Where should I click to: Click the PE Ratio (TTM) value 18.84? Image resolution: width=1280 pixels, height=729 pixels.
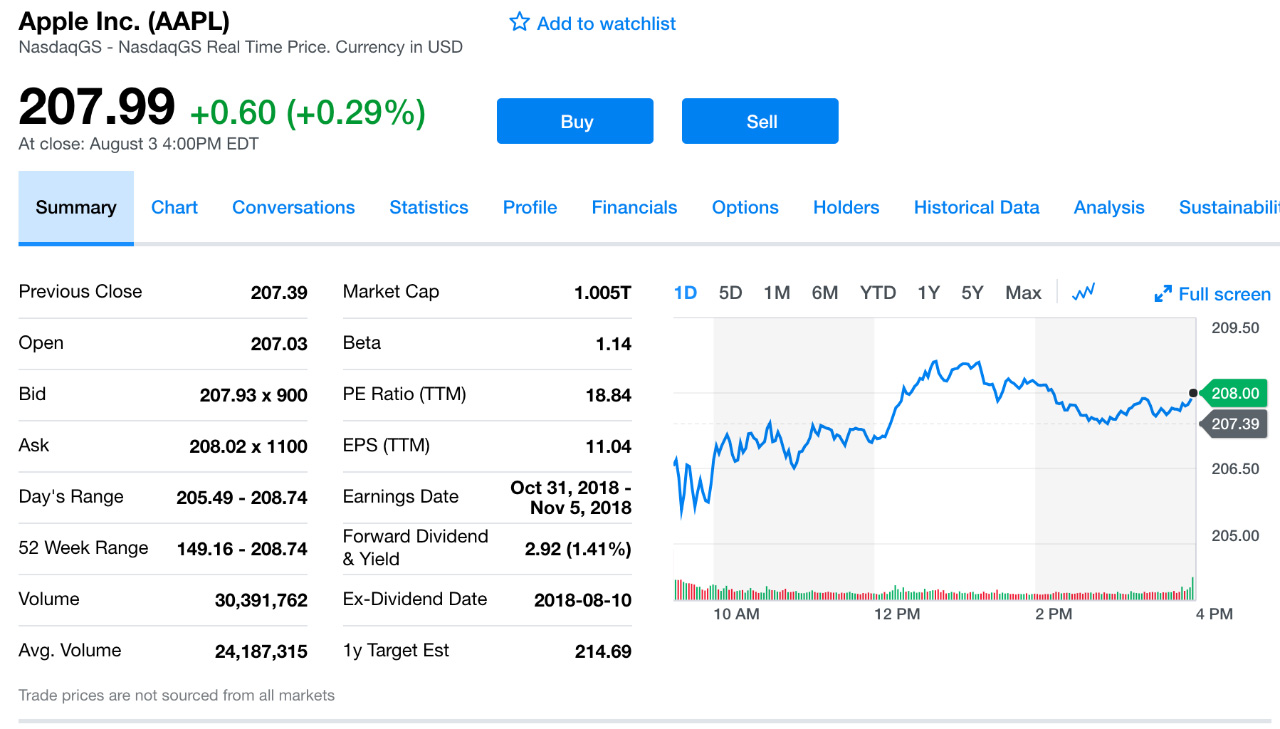[608, 395]
